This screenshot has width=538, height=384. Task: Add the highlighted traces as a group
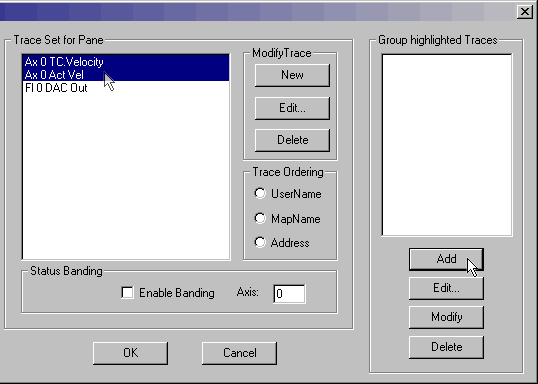(446, 259)
